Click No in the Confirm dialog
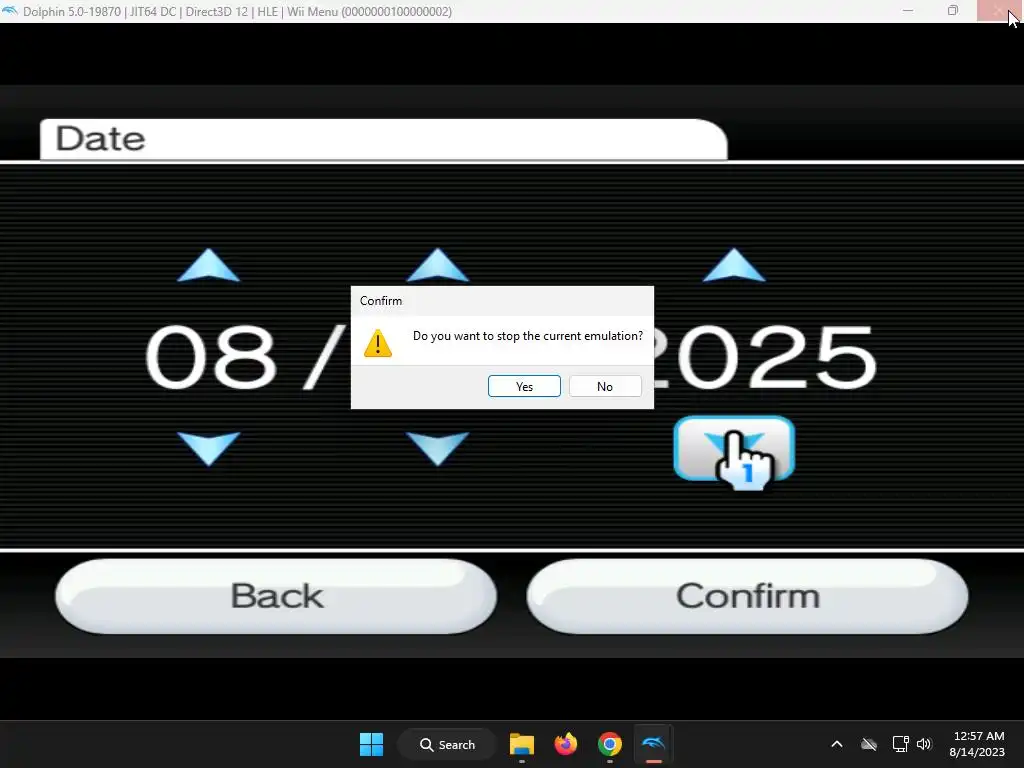 605,386
